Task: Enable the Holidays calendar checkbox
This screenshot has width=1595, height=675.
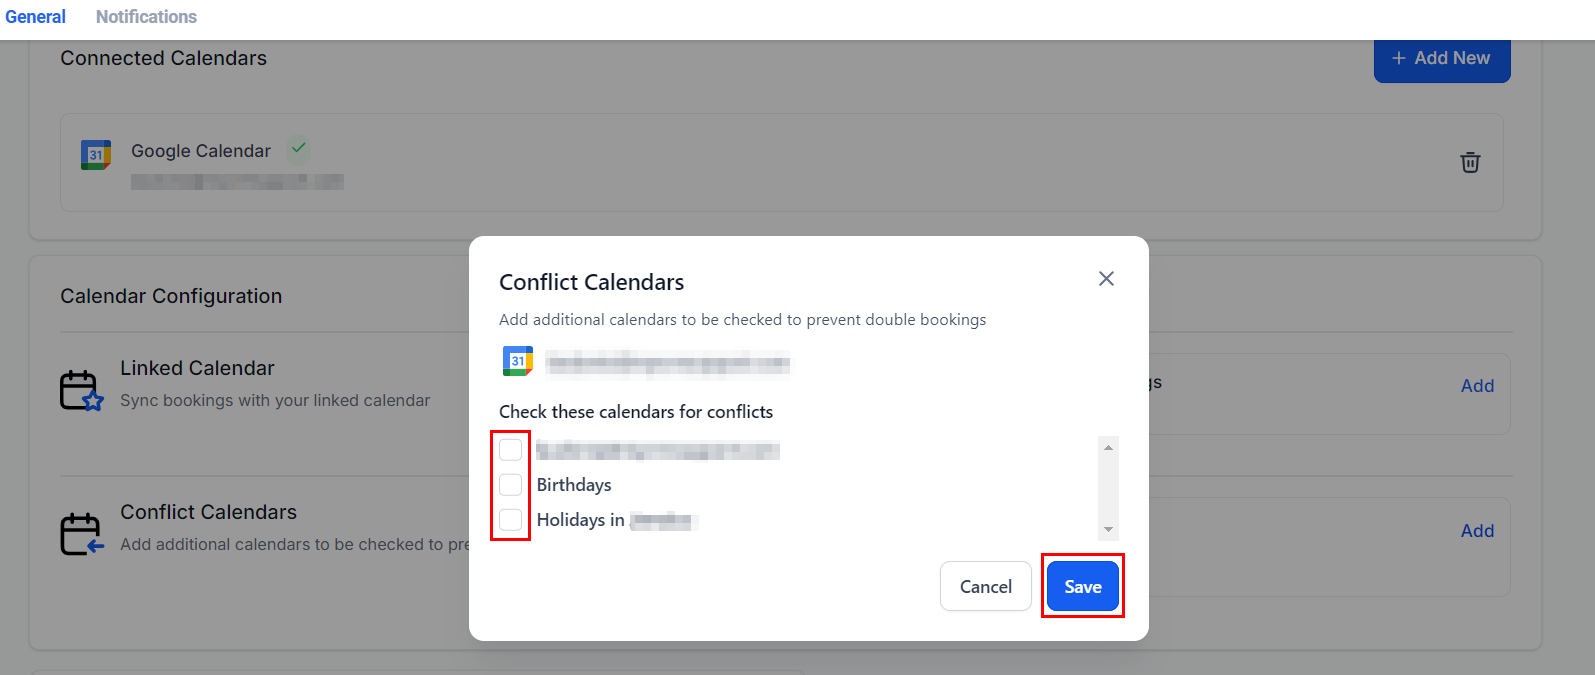Action: pos(511,520)
